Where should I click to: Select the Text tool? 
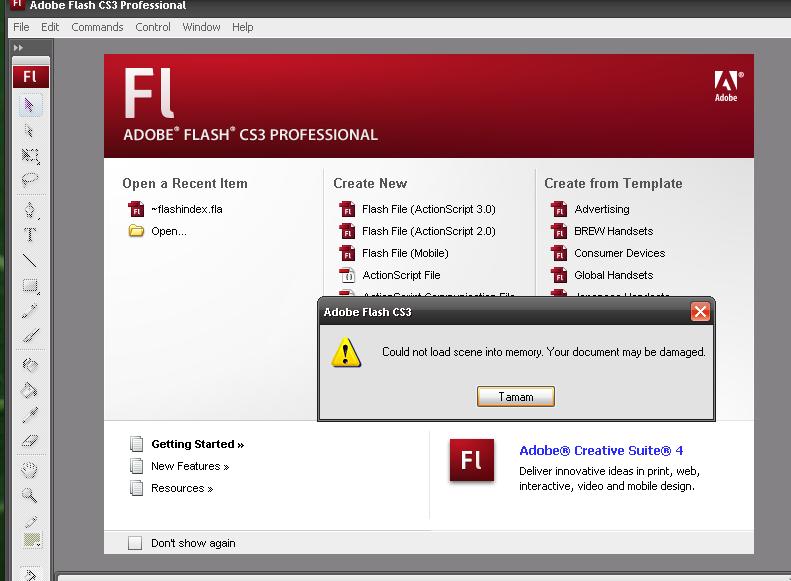point(30,235)
